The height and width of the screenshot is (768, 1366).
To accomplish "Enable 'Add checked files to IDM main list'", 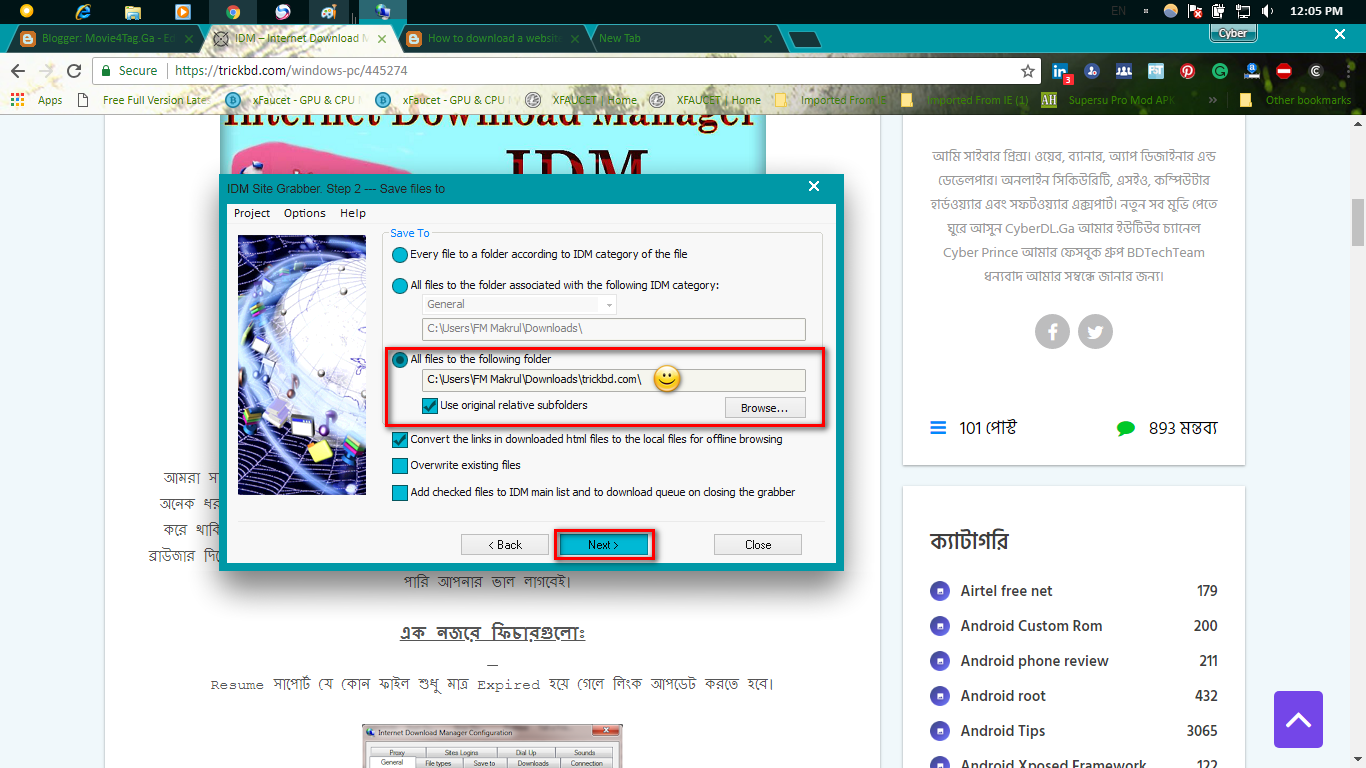I will click(400, 492).
